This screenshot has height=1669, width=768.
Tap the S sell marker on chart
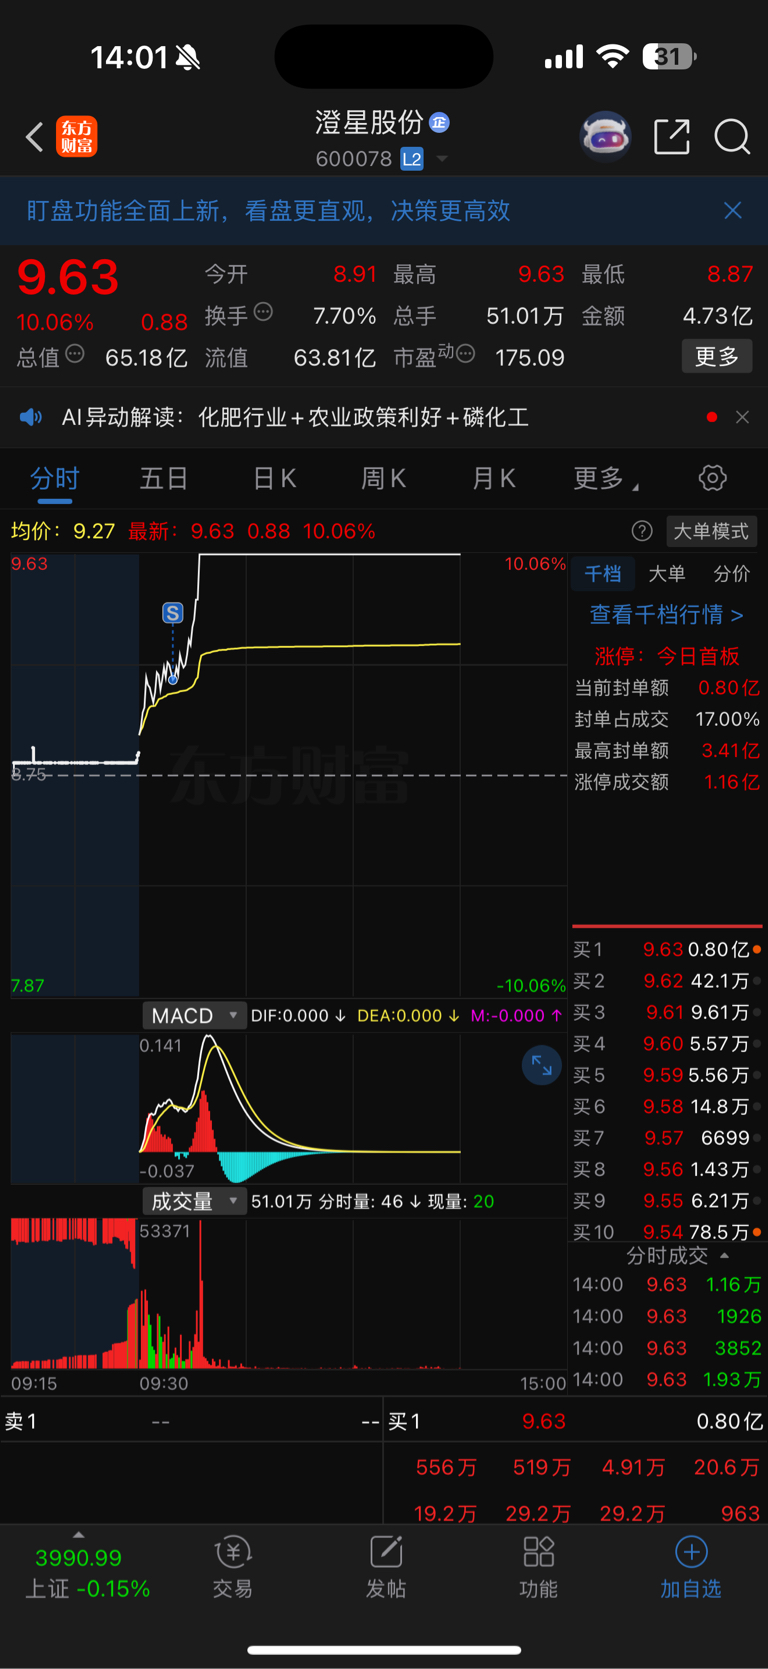(x=173, y=613)
